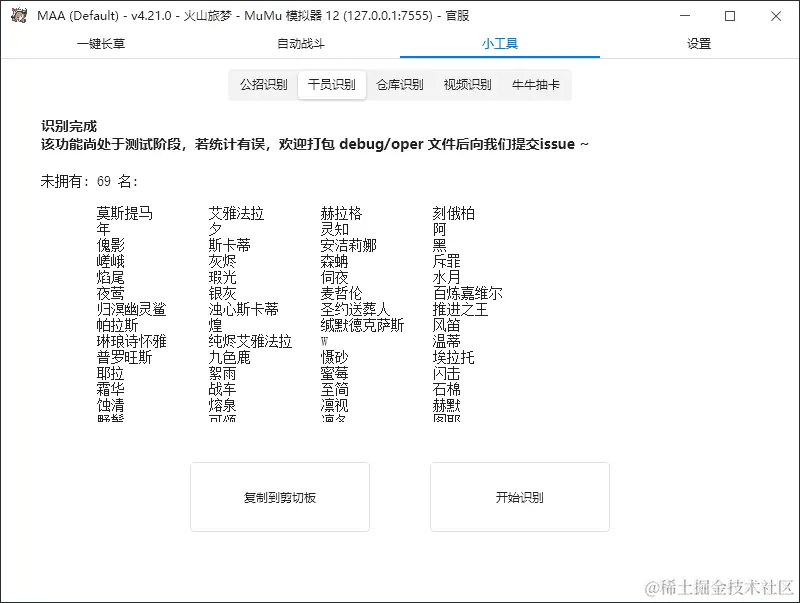
Task: Click operator name 凛视
Action: [335, 405]
